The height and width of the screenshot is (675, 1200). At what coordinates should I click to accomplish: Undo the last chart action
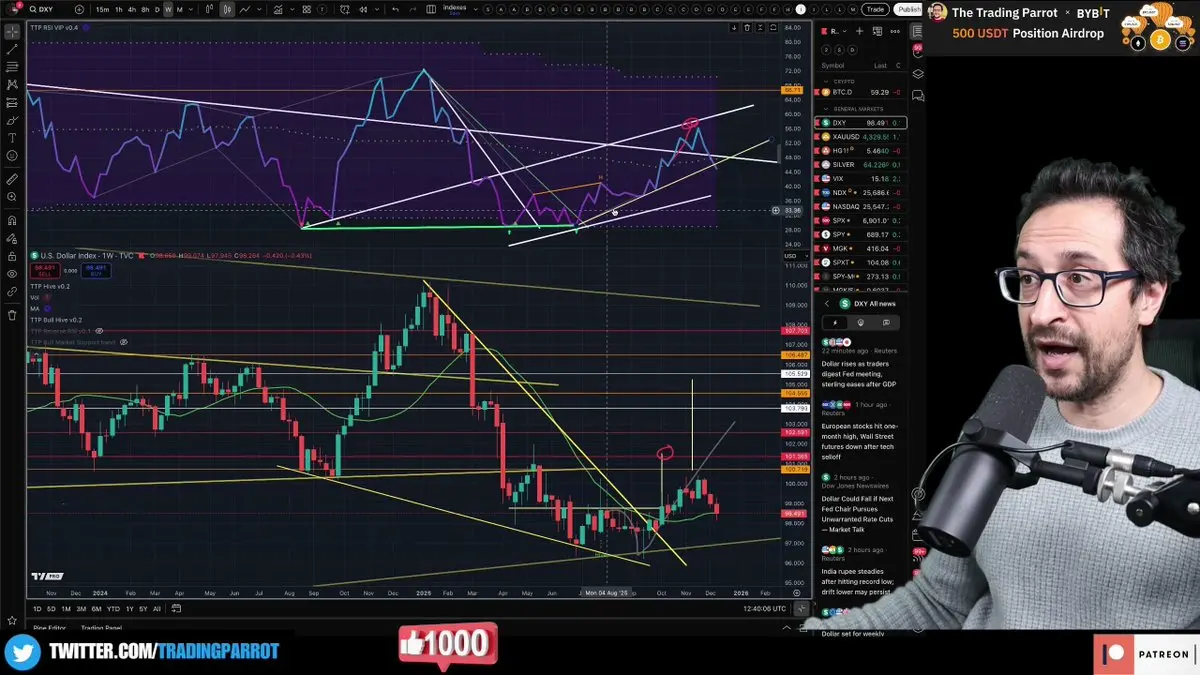(x=396, y=9)
